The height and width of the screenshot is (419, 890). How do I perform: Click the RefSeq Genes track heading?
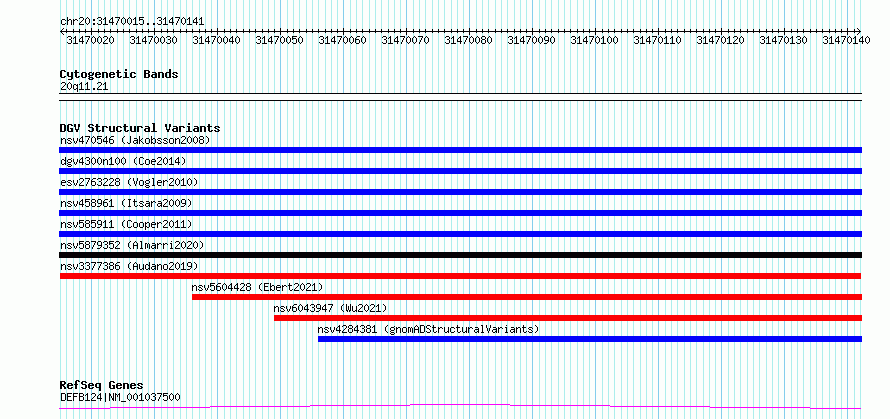(101, 386)
